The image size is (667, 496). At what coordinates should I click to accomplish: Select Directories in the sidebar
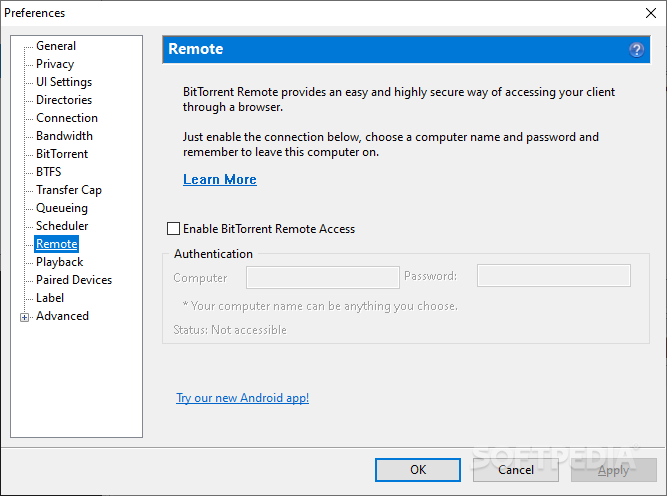[64, 100]
